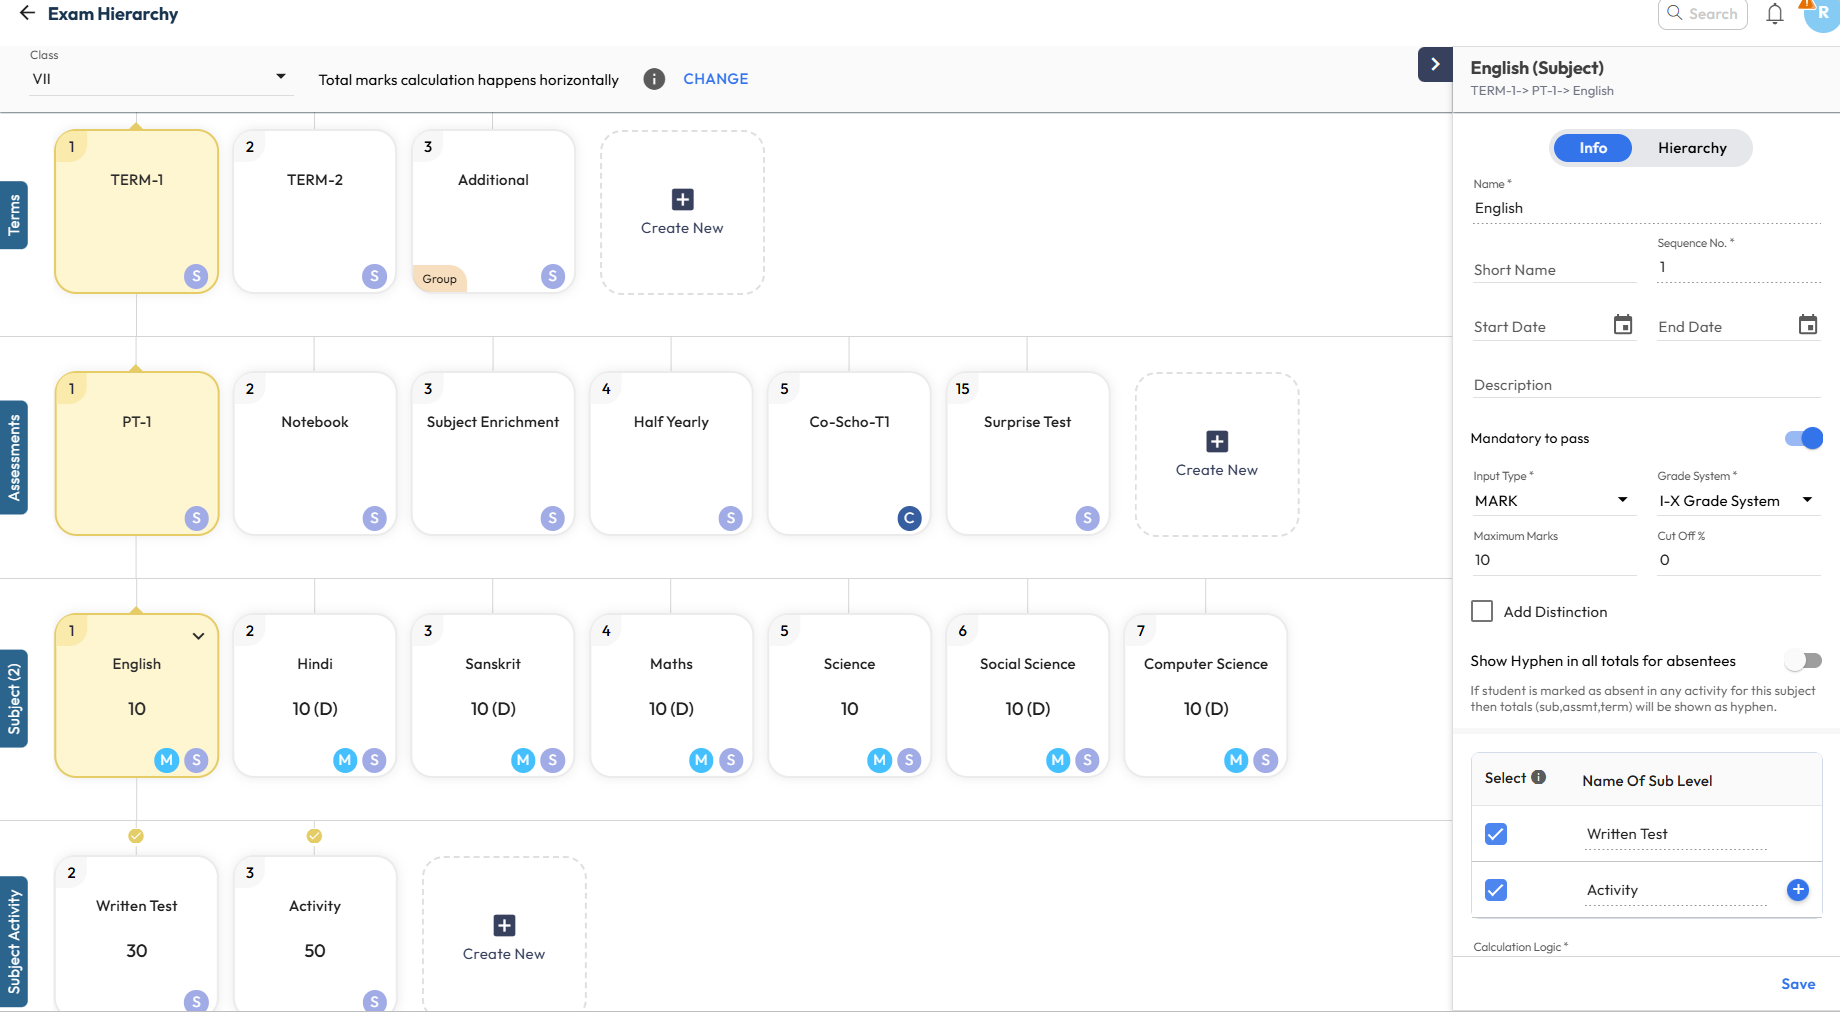Open the End Date calendar picker
Image resolution: width=1840 pixels, height=1012 pixels.
pos(1807,325)
